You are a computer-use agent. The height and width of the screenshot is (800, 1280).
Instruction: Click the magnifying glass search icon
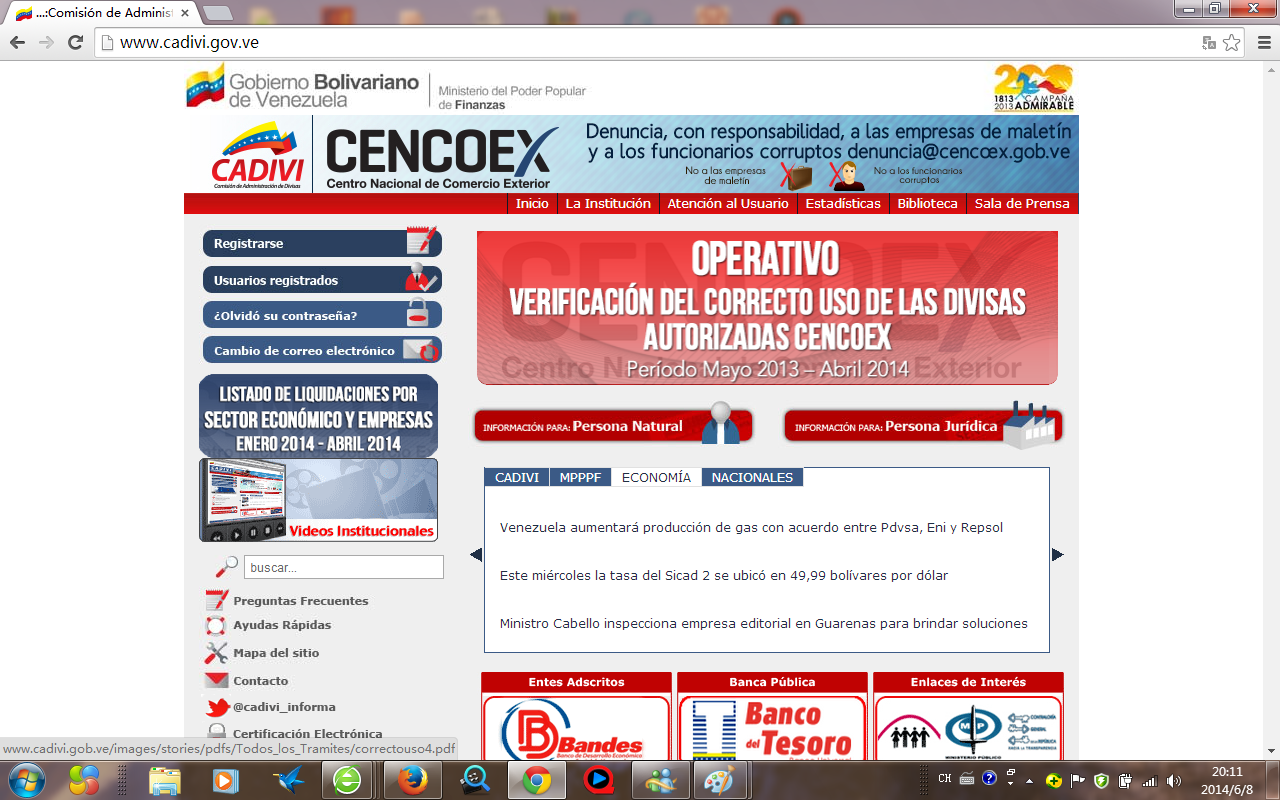coord(227,567)
